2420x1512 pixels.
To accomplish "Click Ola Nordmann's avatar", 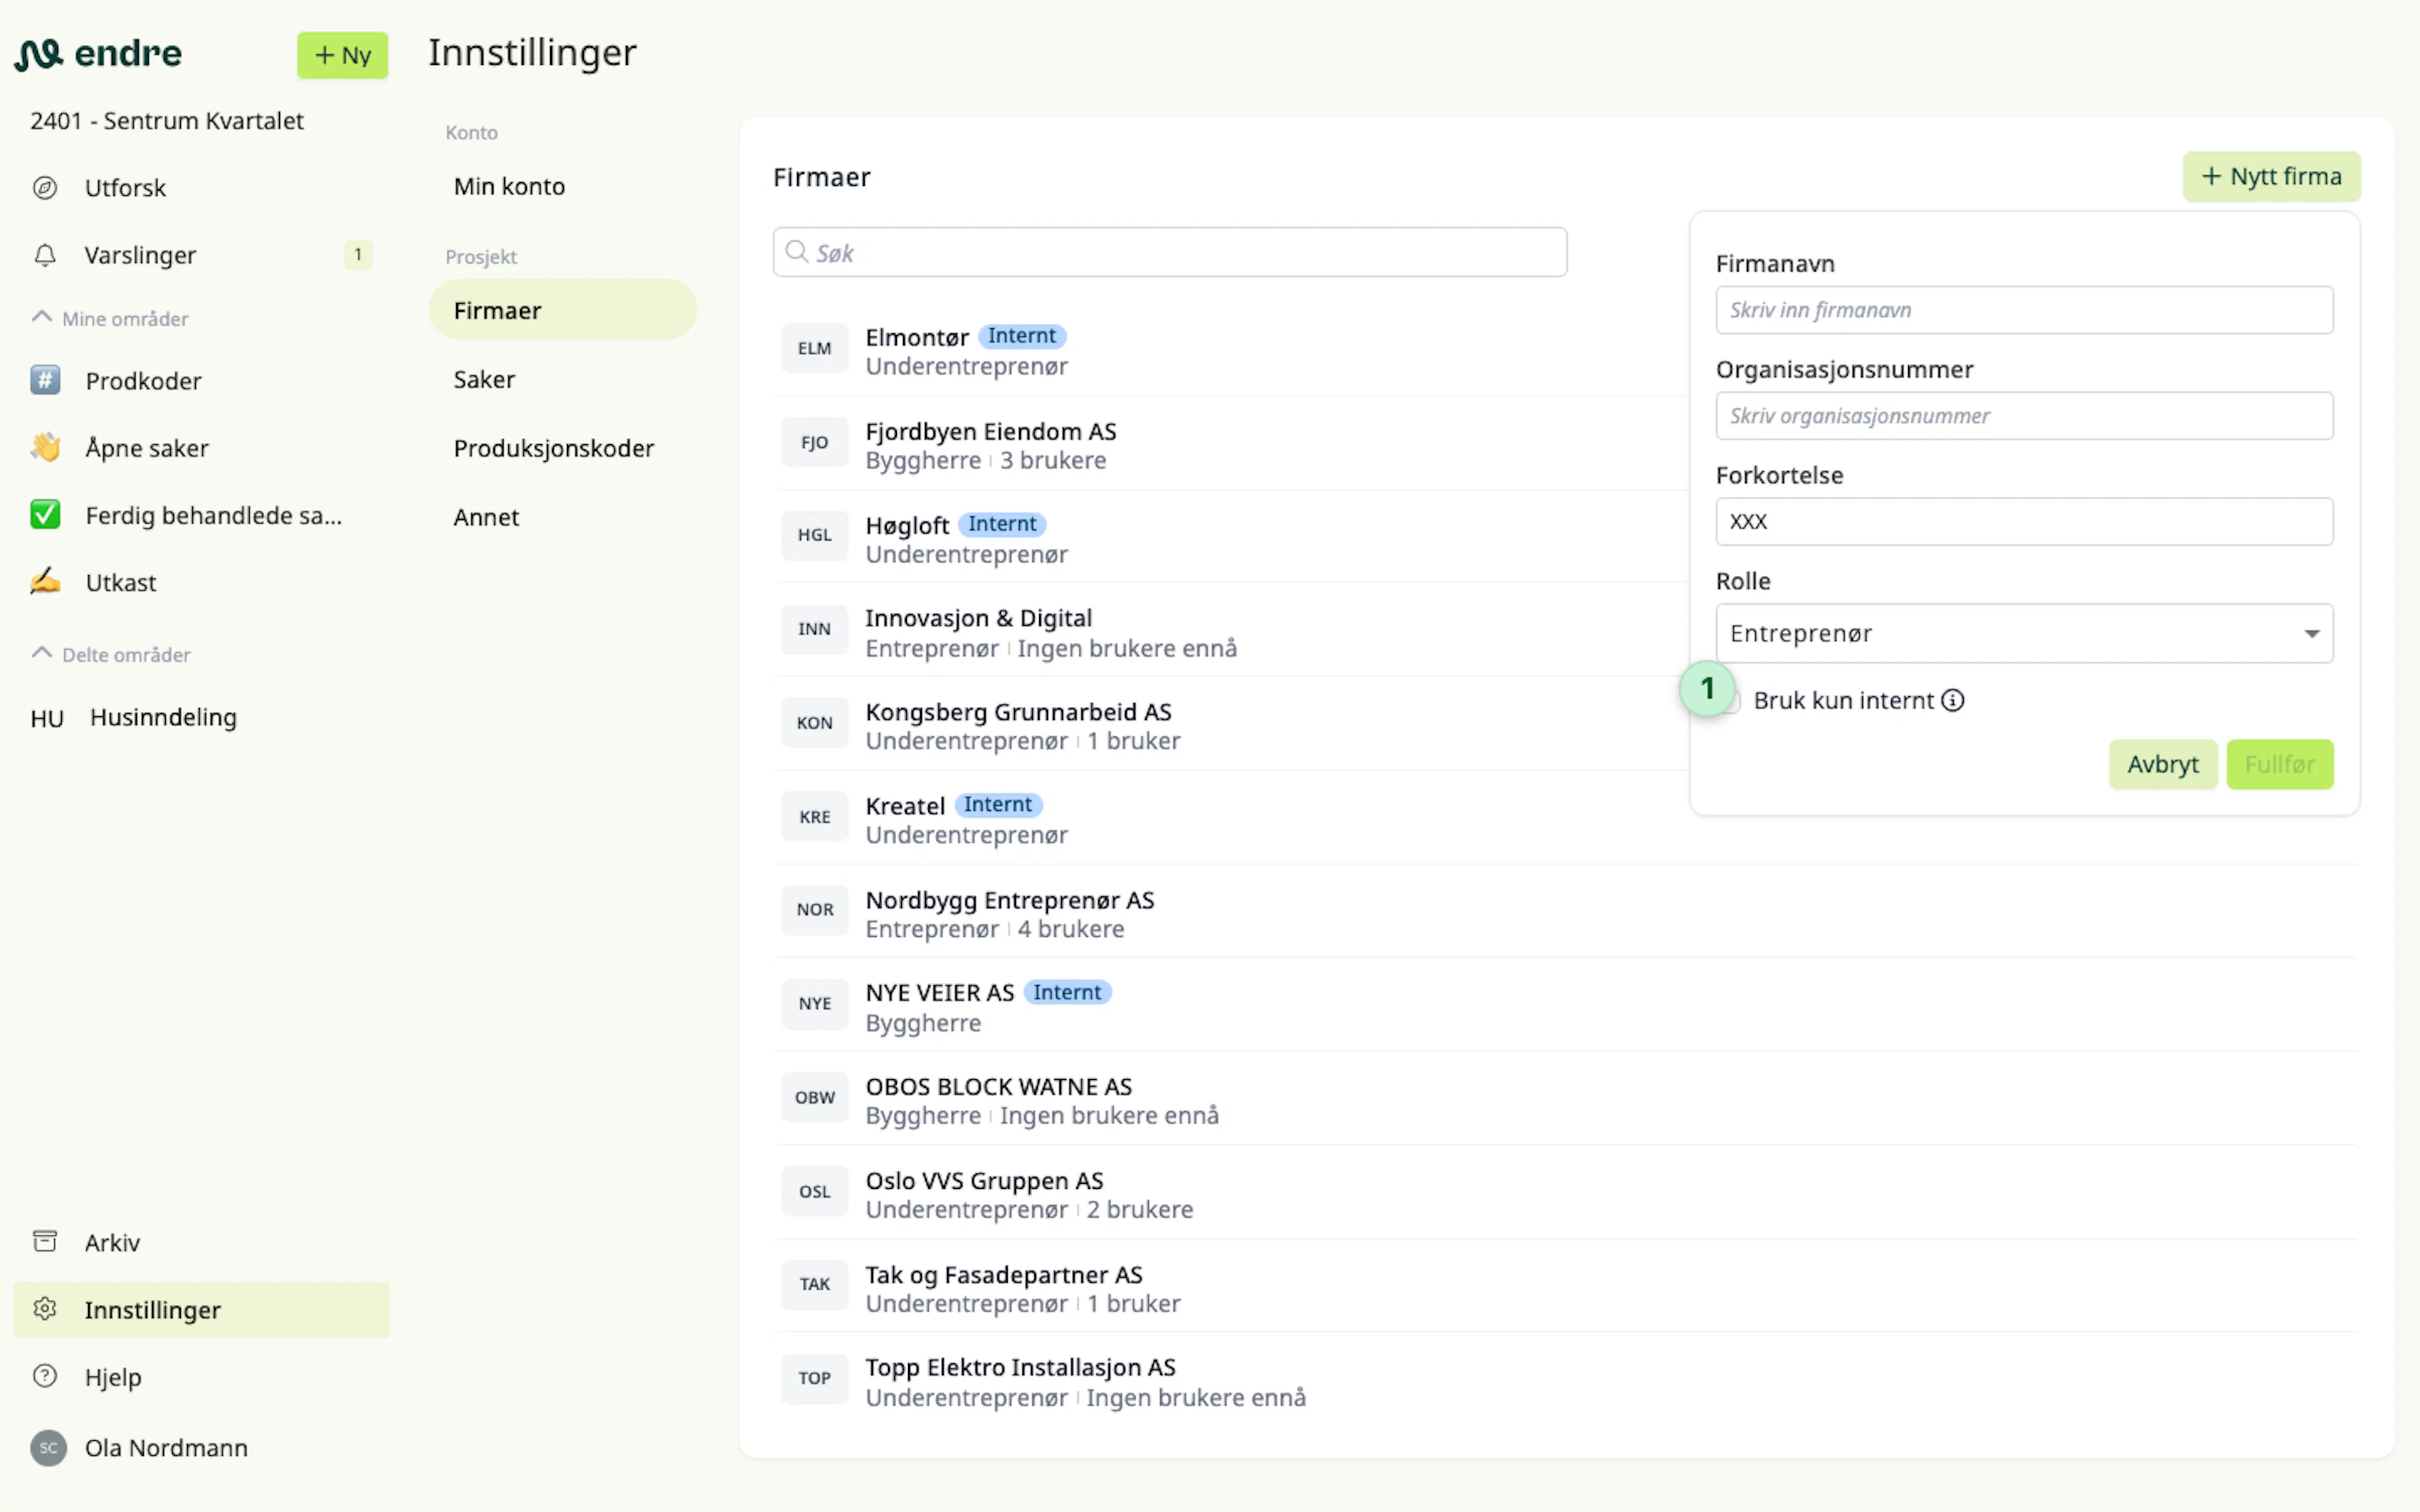I will coord(48,1448).
